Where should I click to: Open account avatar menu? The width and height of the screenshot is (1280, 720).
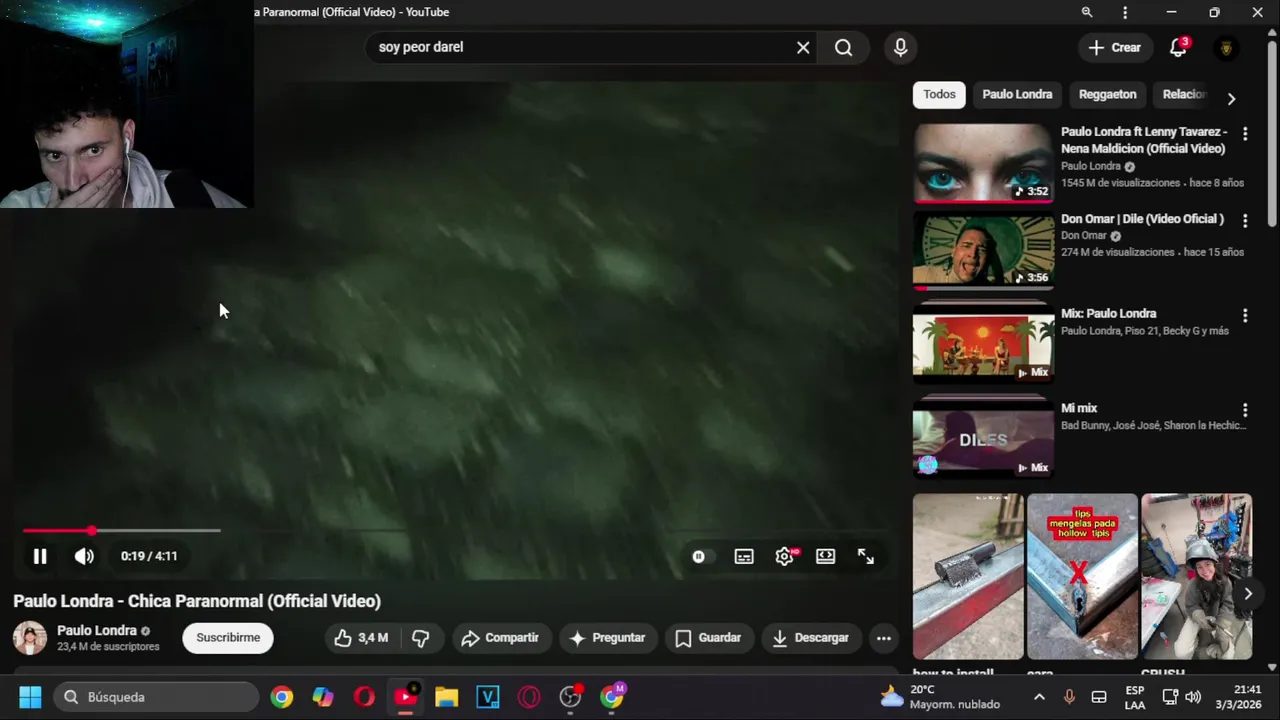point(1226,47)
